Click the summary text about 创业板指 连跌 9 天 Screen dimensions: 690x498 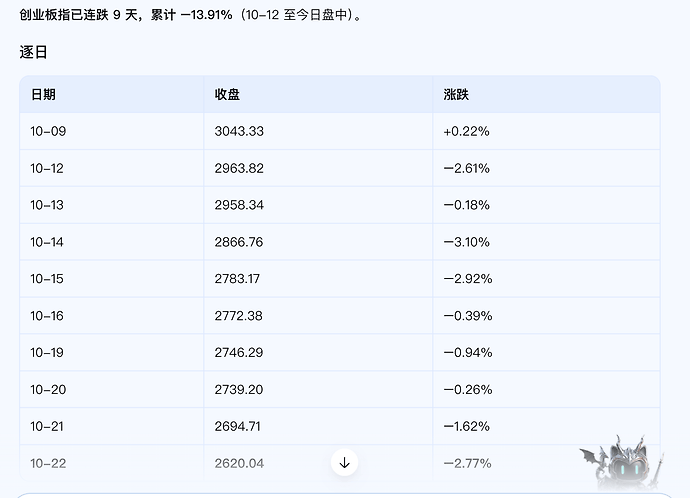coord(191,15)
